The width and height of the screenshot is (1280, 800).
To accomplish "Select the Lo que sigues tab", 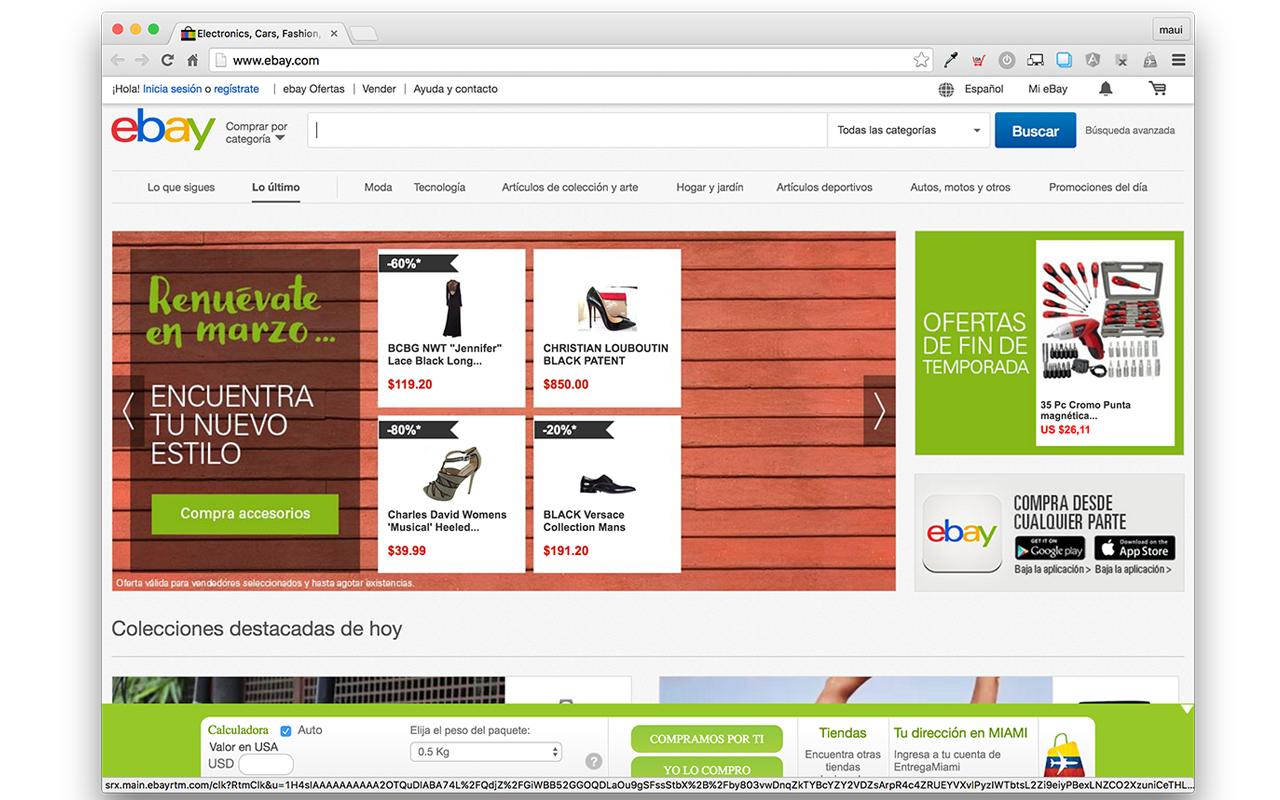I will [181, 187].
